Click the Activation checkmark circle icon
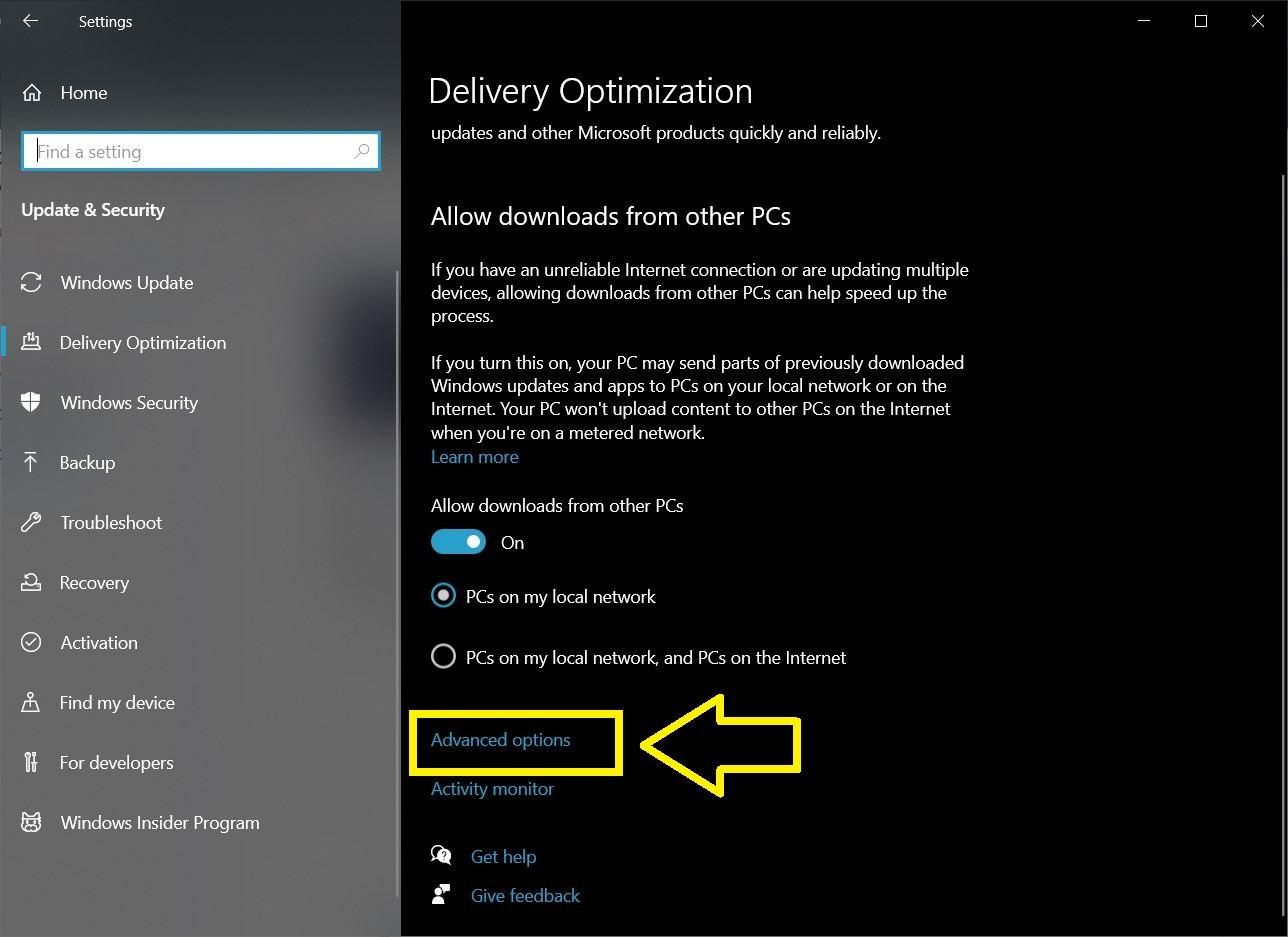The image size is (1288, 937). click(x=31, y=642)
